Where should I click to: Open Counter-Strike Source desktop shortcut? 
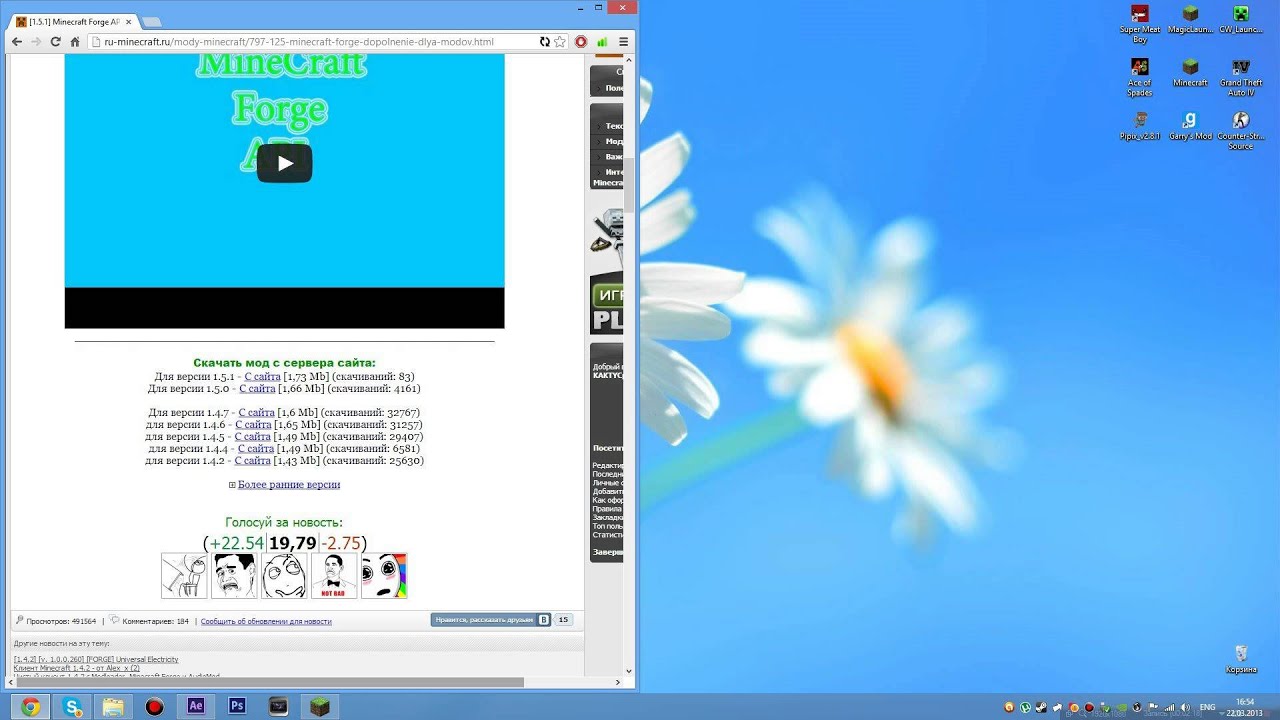(1241, 131)
